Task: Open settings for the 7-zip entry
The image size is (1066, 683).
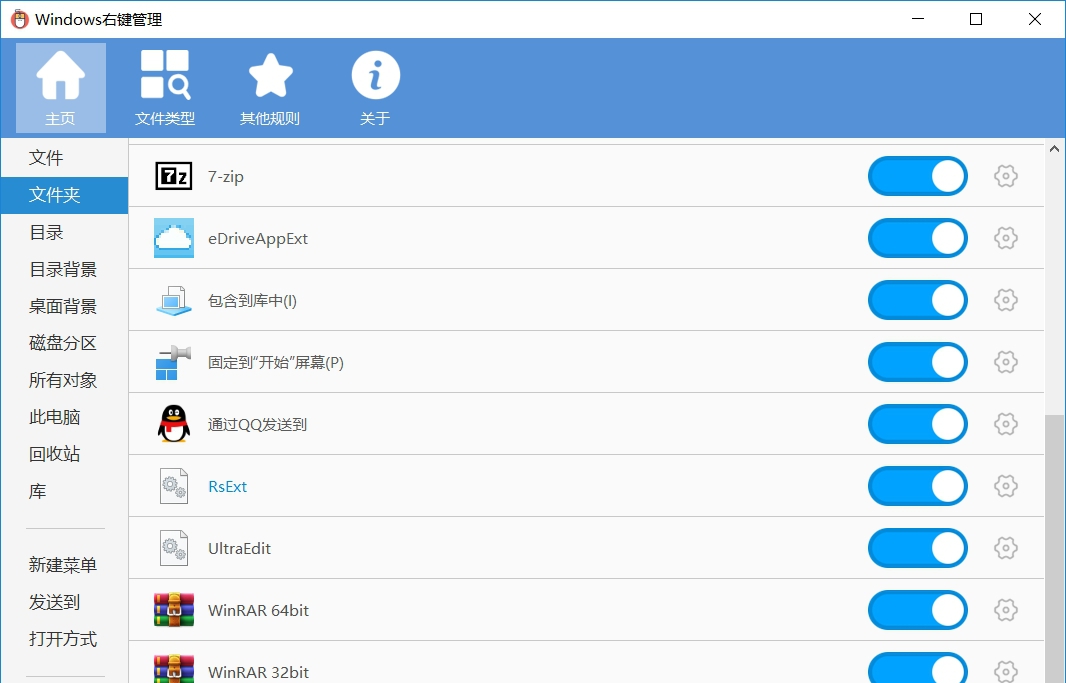Action: point(1006,176)
